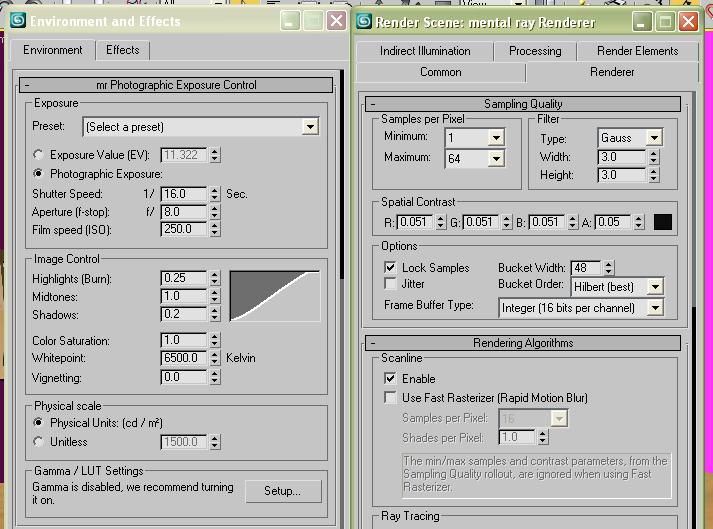Click the Filter Height spinner arrows
This screenshot has width=713, height=529.
[x=653, y=175]
